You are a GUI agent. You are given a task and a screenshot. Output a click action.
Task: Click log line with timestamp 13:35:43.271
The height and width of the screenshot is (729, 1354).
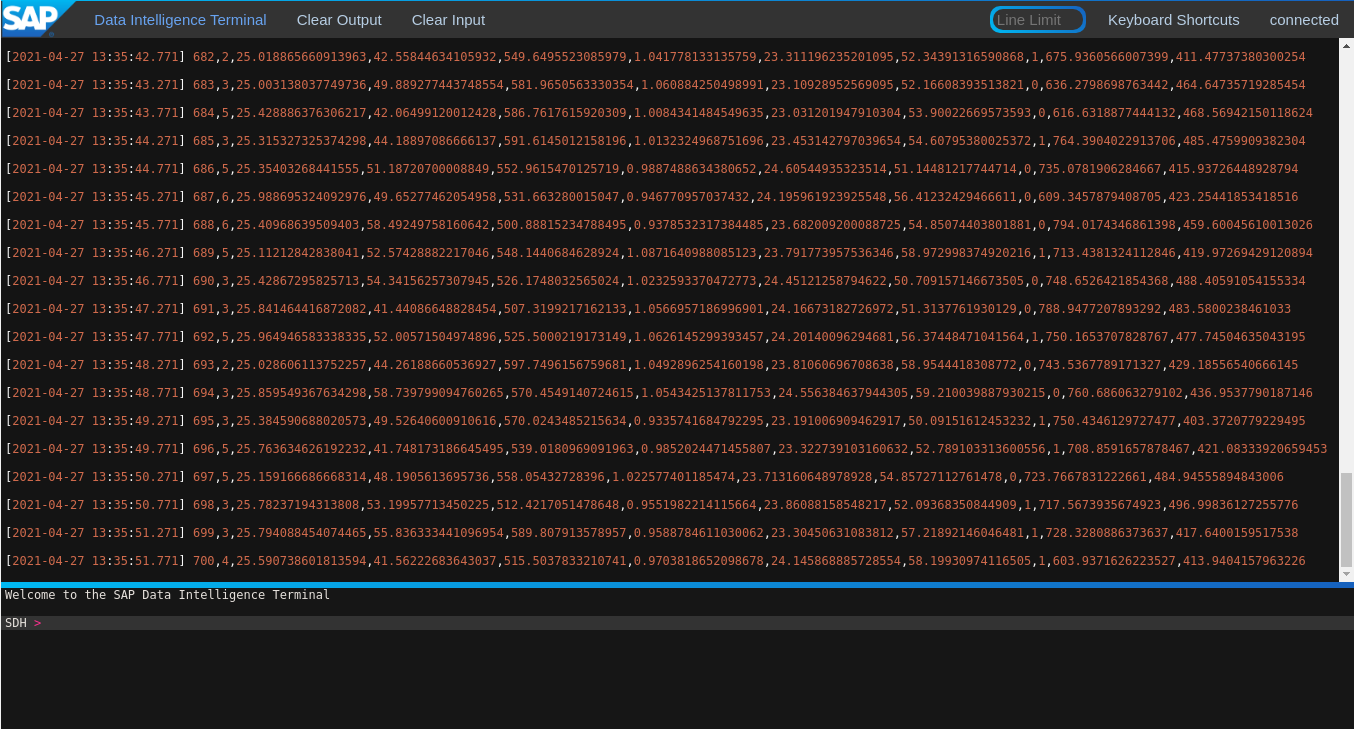[x=655, y=85]
